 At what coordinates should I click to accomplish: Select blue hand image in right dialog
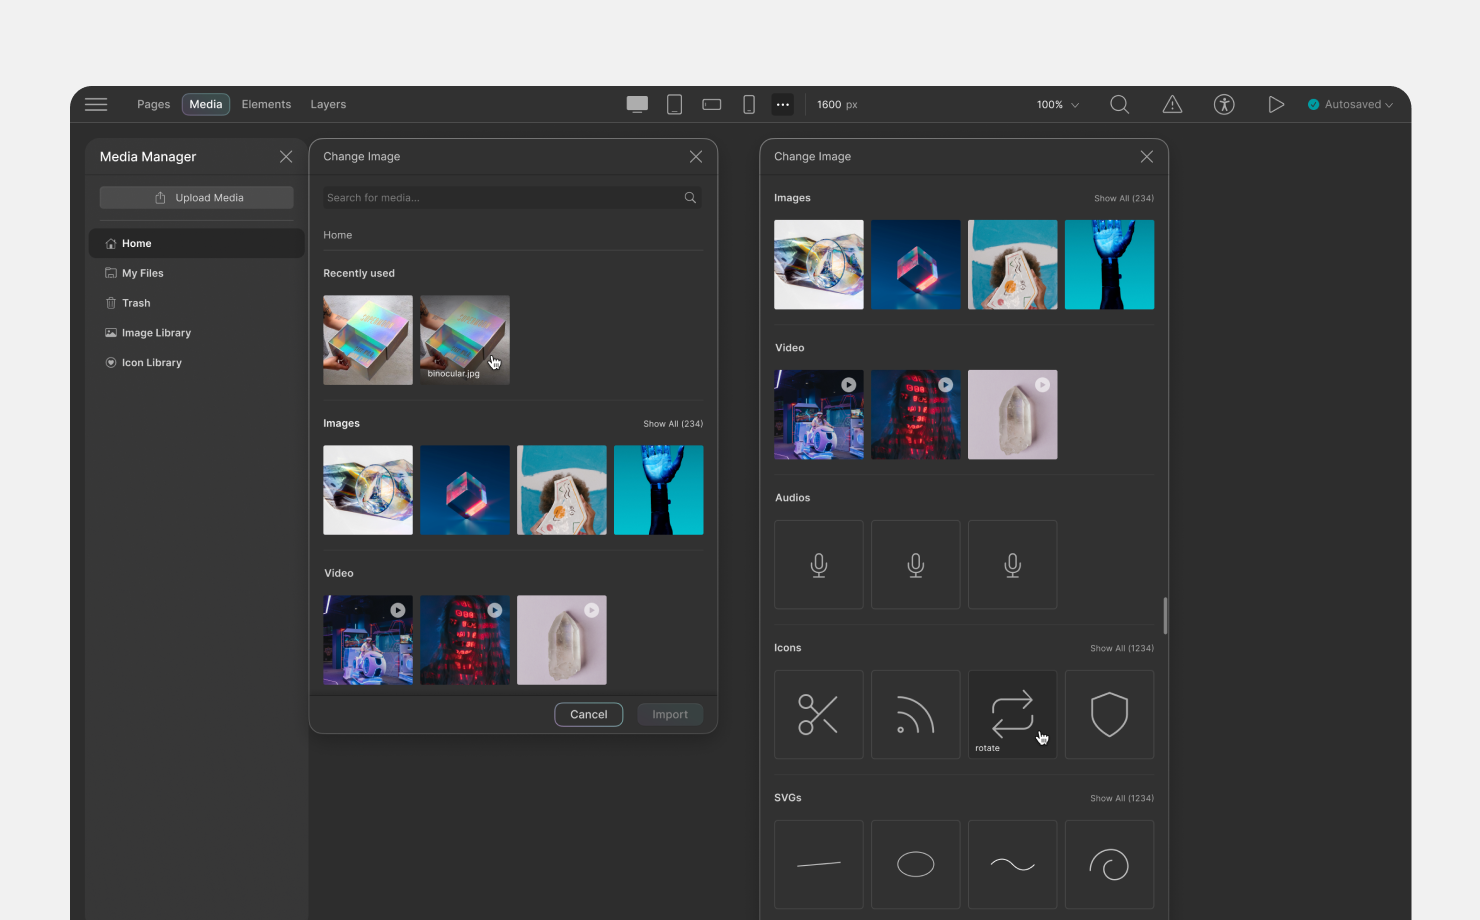tap(1109, 265)
